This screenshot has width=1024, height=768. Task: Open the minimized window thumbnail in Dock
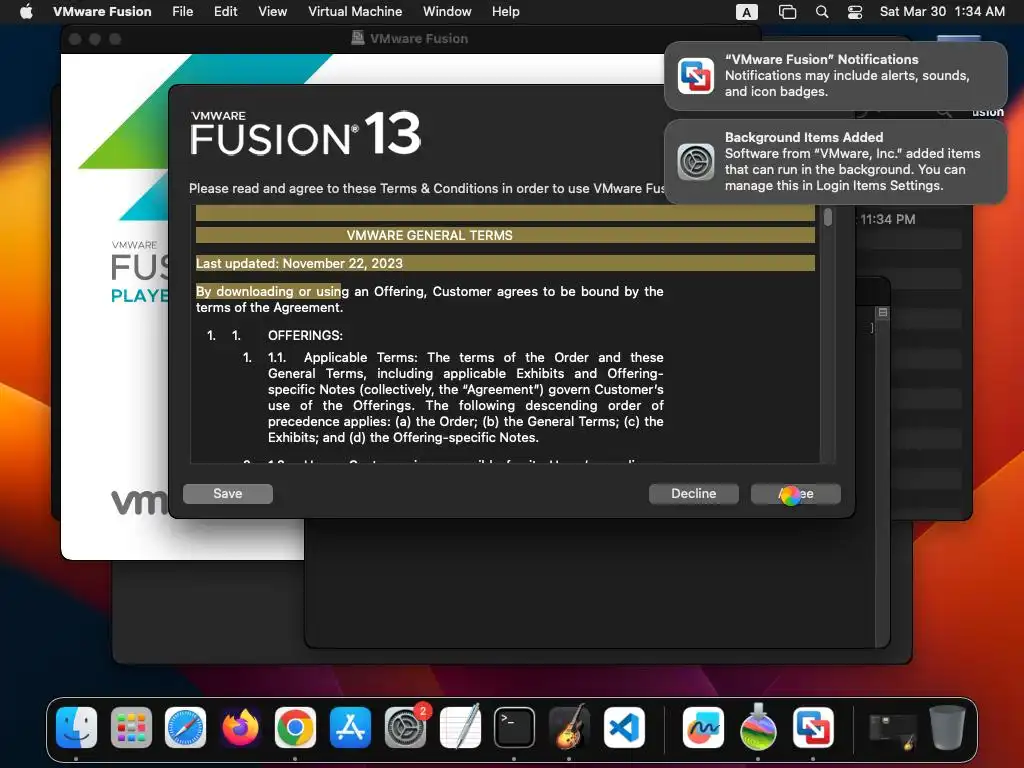coord(892,730)
